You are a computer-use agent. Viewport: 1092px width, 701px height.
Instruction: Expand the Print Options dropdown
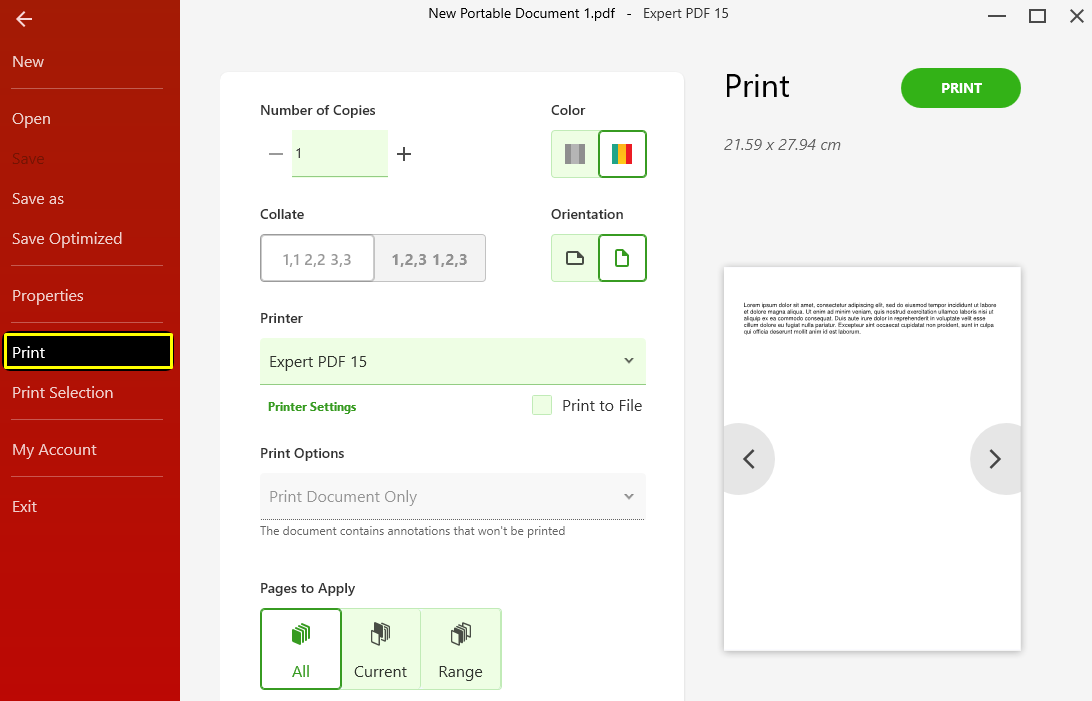(453, 496)
